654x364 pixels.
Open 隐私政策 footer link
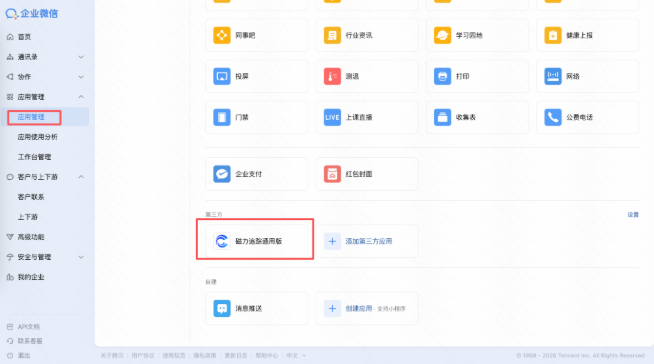pos(205,356)
